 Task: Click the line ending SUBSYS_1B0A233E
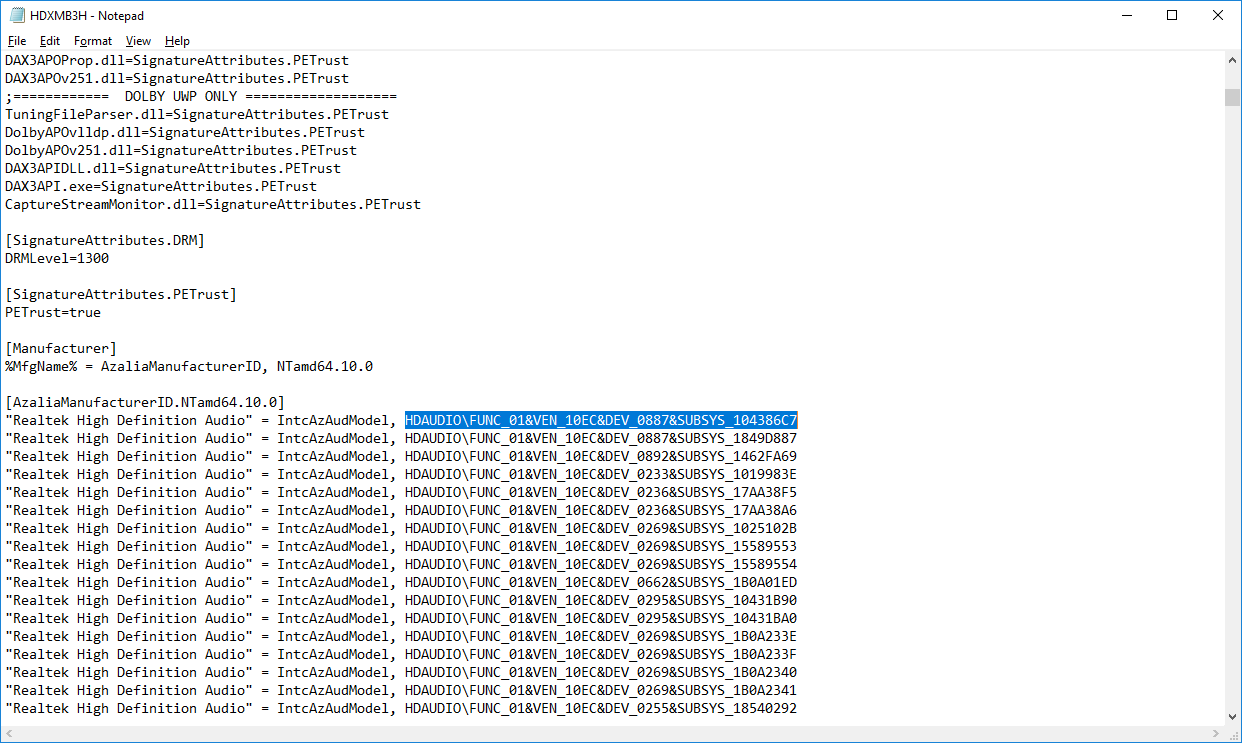401,636
